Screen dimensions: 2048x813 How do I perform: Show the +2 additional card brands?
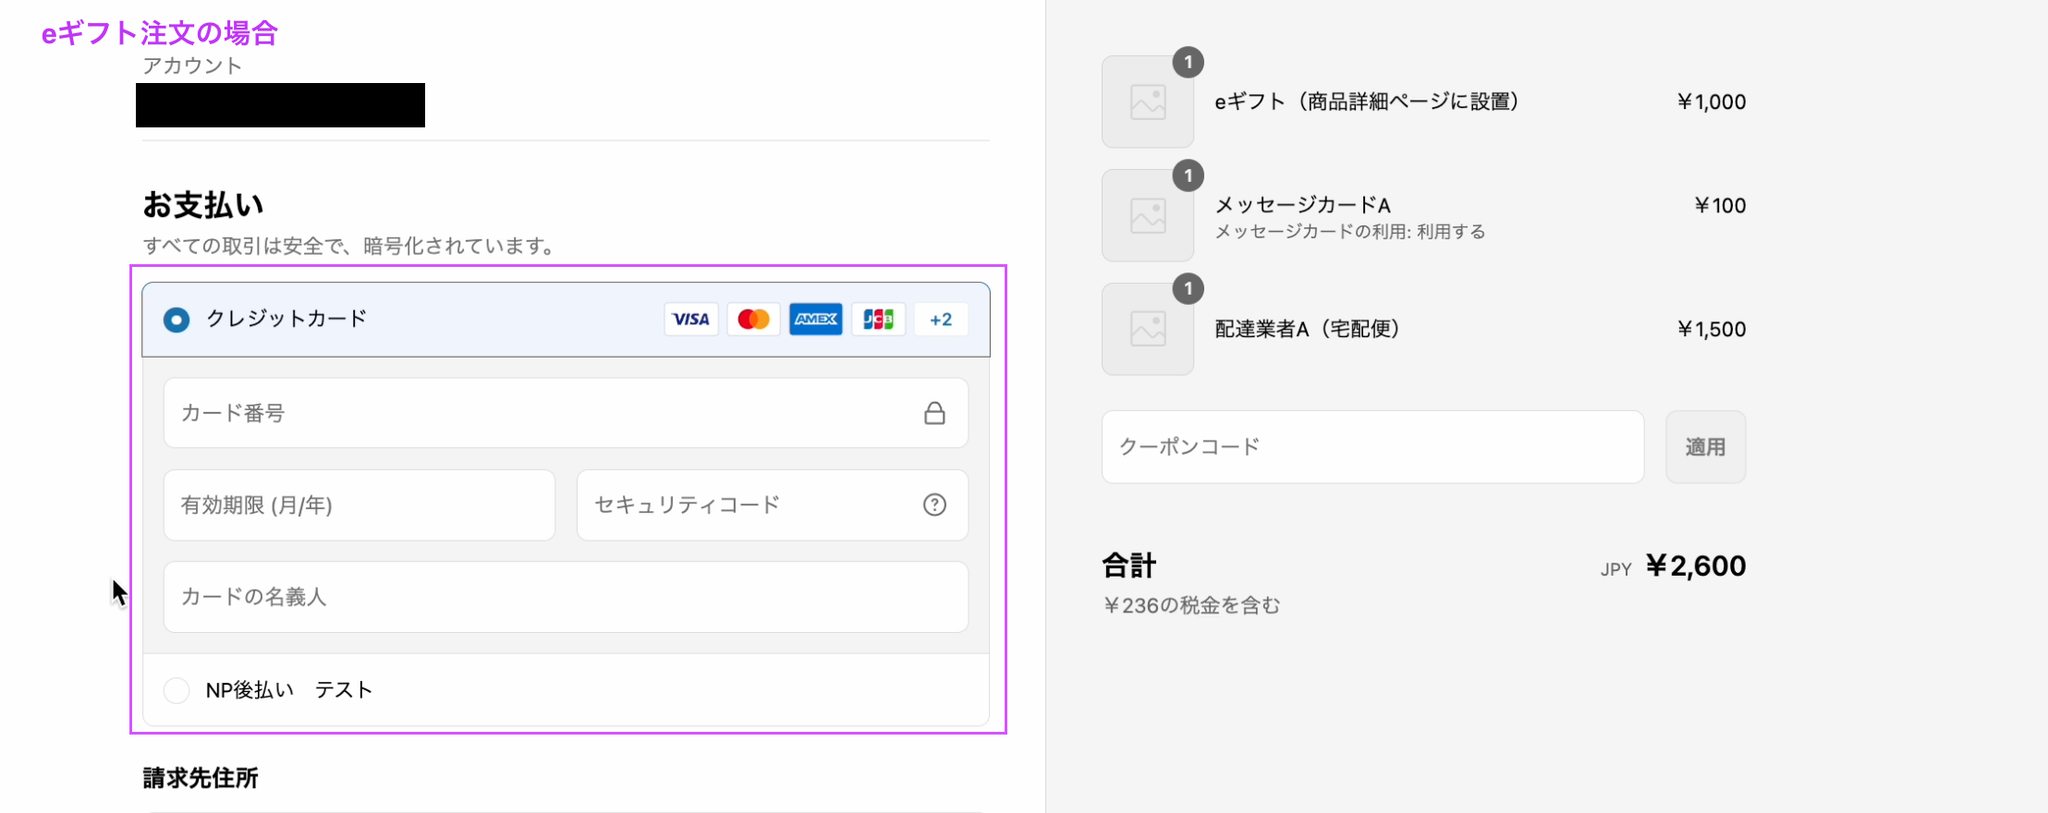941,319
